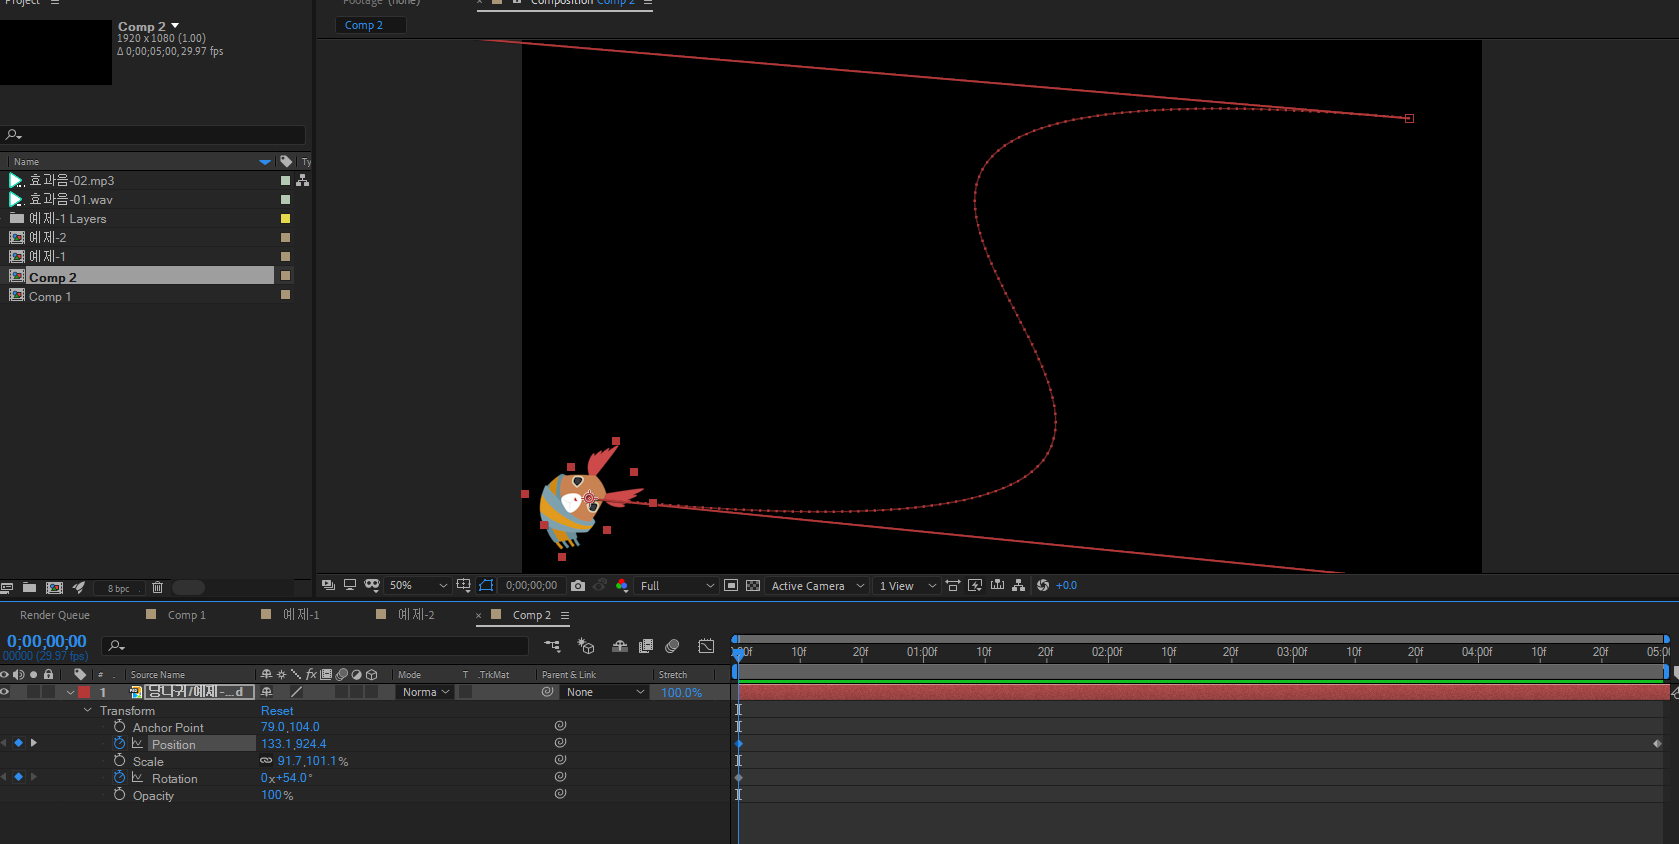Open grid and guide options
1679x844 pixels.
[463, 585]
